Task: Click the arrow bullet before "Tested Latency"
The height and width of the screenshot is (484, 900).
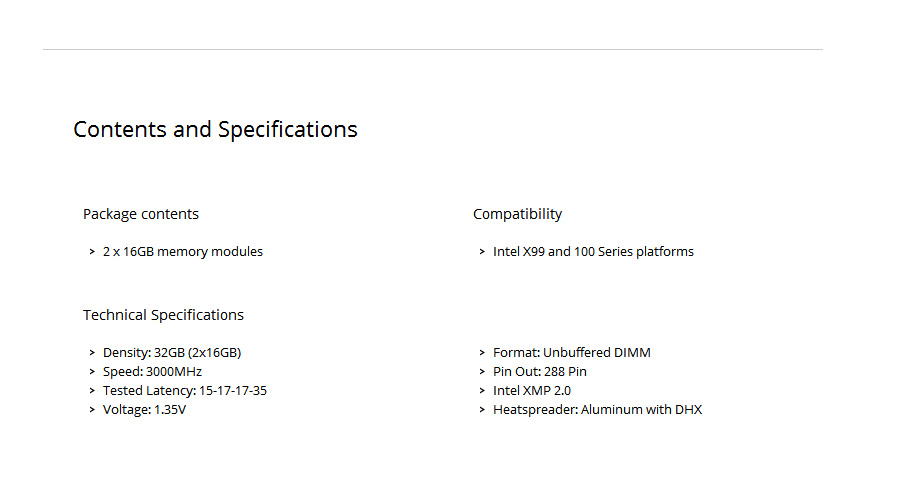Action: pyautogui.click(x=92, y=391)
